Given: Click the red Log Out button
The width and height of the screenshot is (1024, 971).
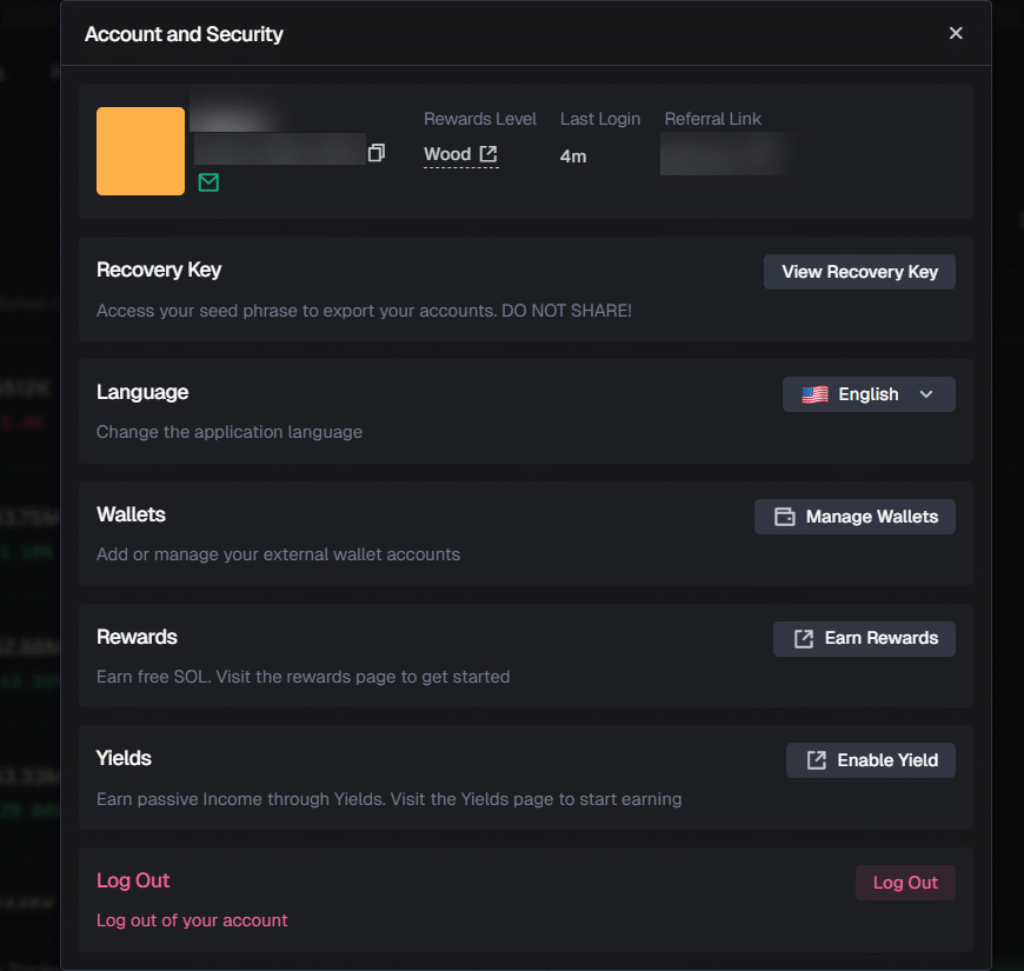Looking at the screenshot, I should (905, 882).
